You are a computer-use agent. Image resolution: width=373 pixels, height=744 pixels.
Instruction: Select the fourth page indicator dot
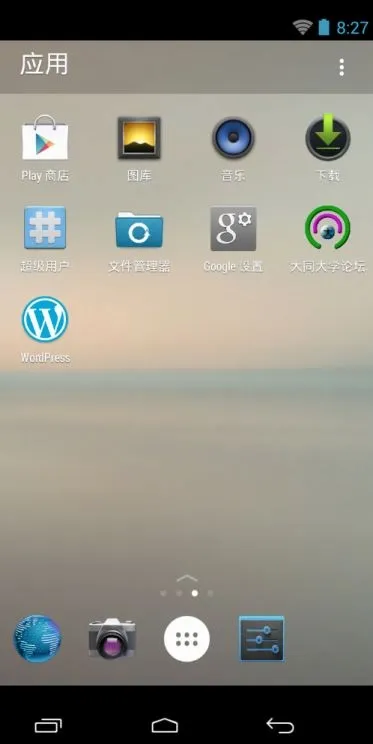click(210, 593)
